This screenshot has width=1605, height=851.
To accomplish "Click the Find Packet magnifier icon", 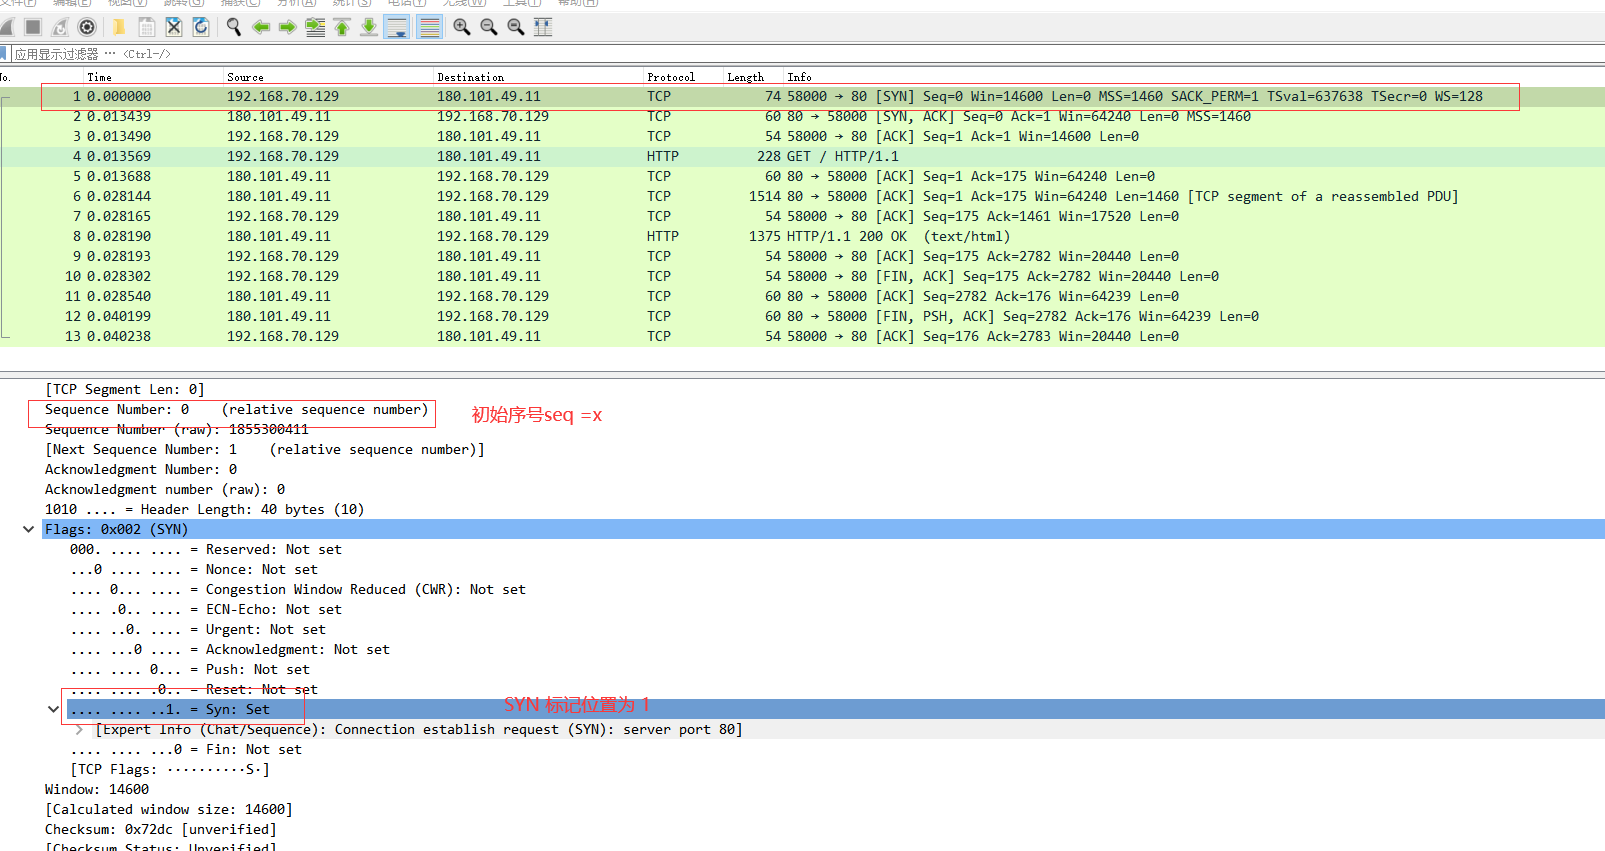I will click(234, 27).
